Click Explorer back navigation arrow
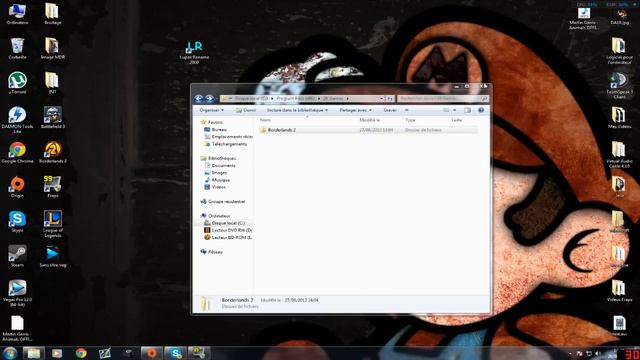The image size is (640, 360). [x=199, y=98]
